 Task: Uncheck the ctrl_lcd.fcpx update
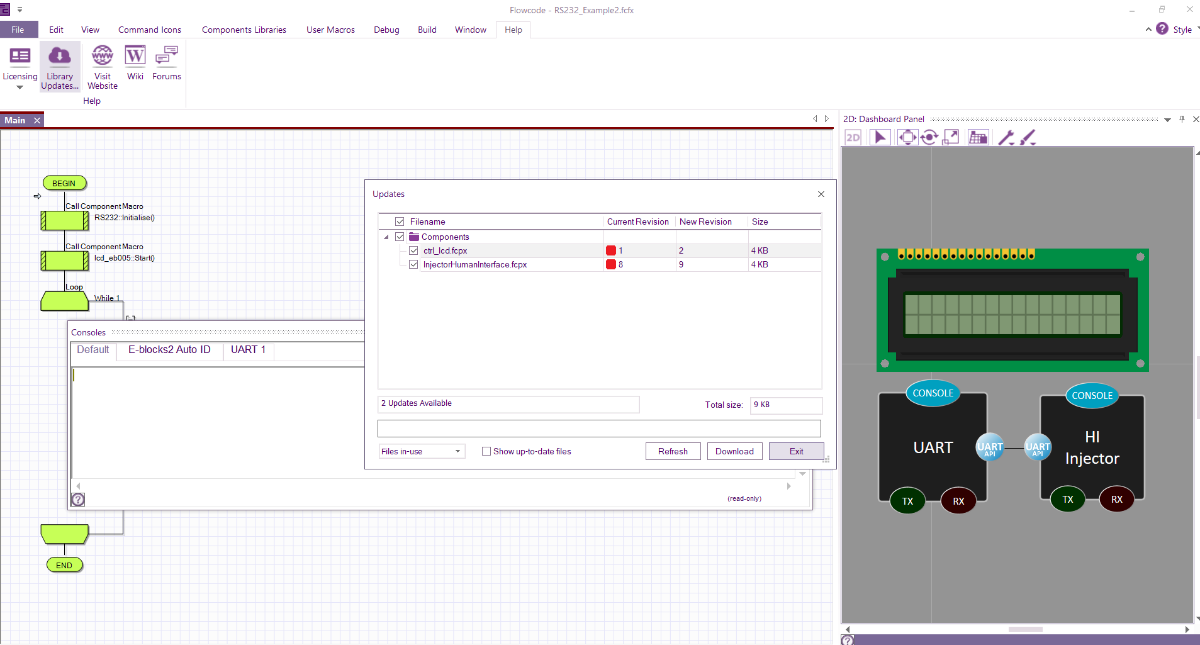pyautogui.click(x=414, y=251)
